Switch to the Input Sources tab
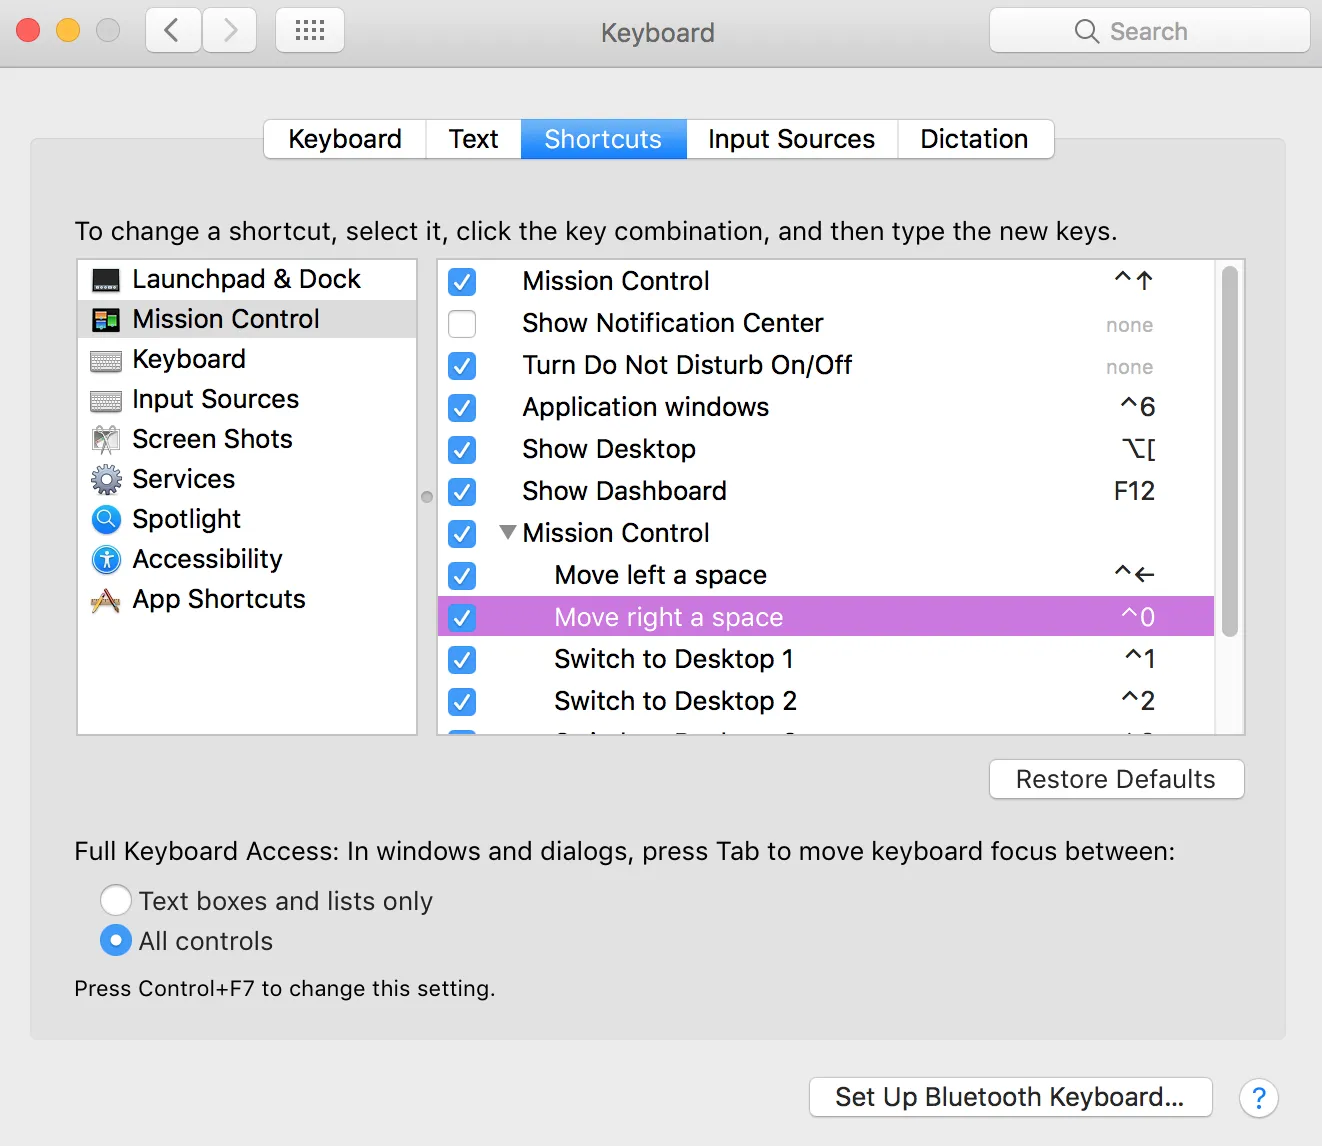 (x=791, y=139)
